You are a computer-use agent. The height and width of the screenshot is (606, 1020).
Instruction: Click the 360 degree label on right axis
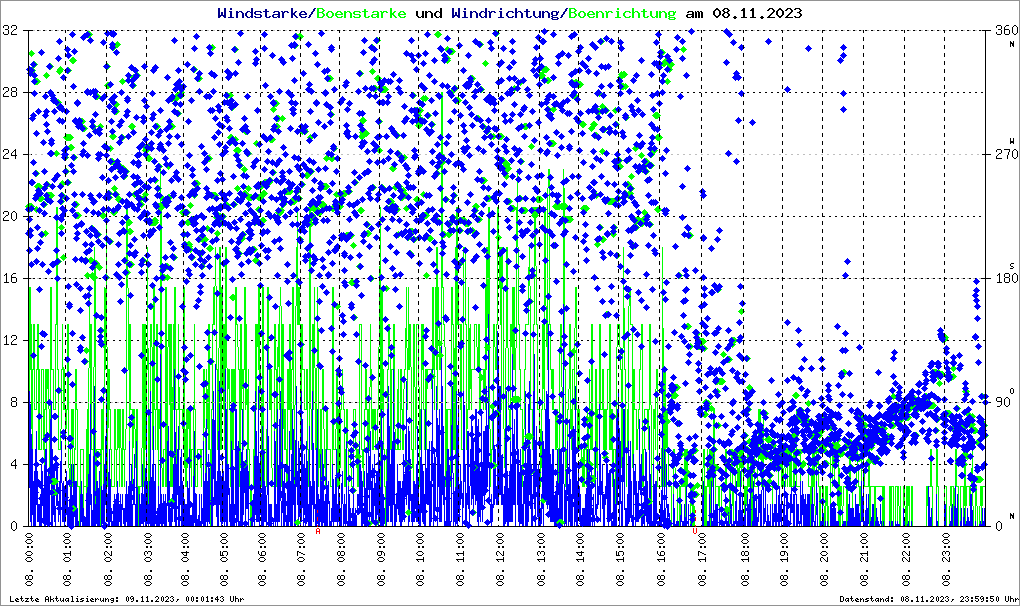coord(1003,31)
